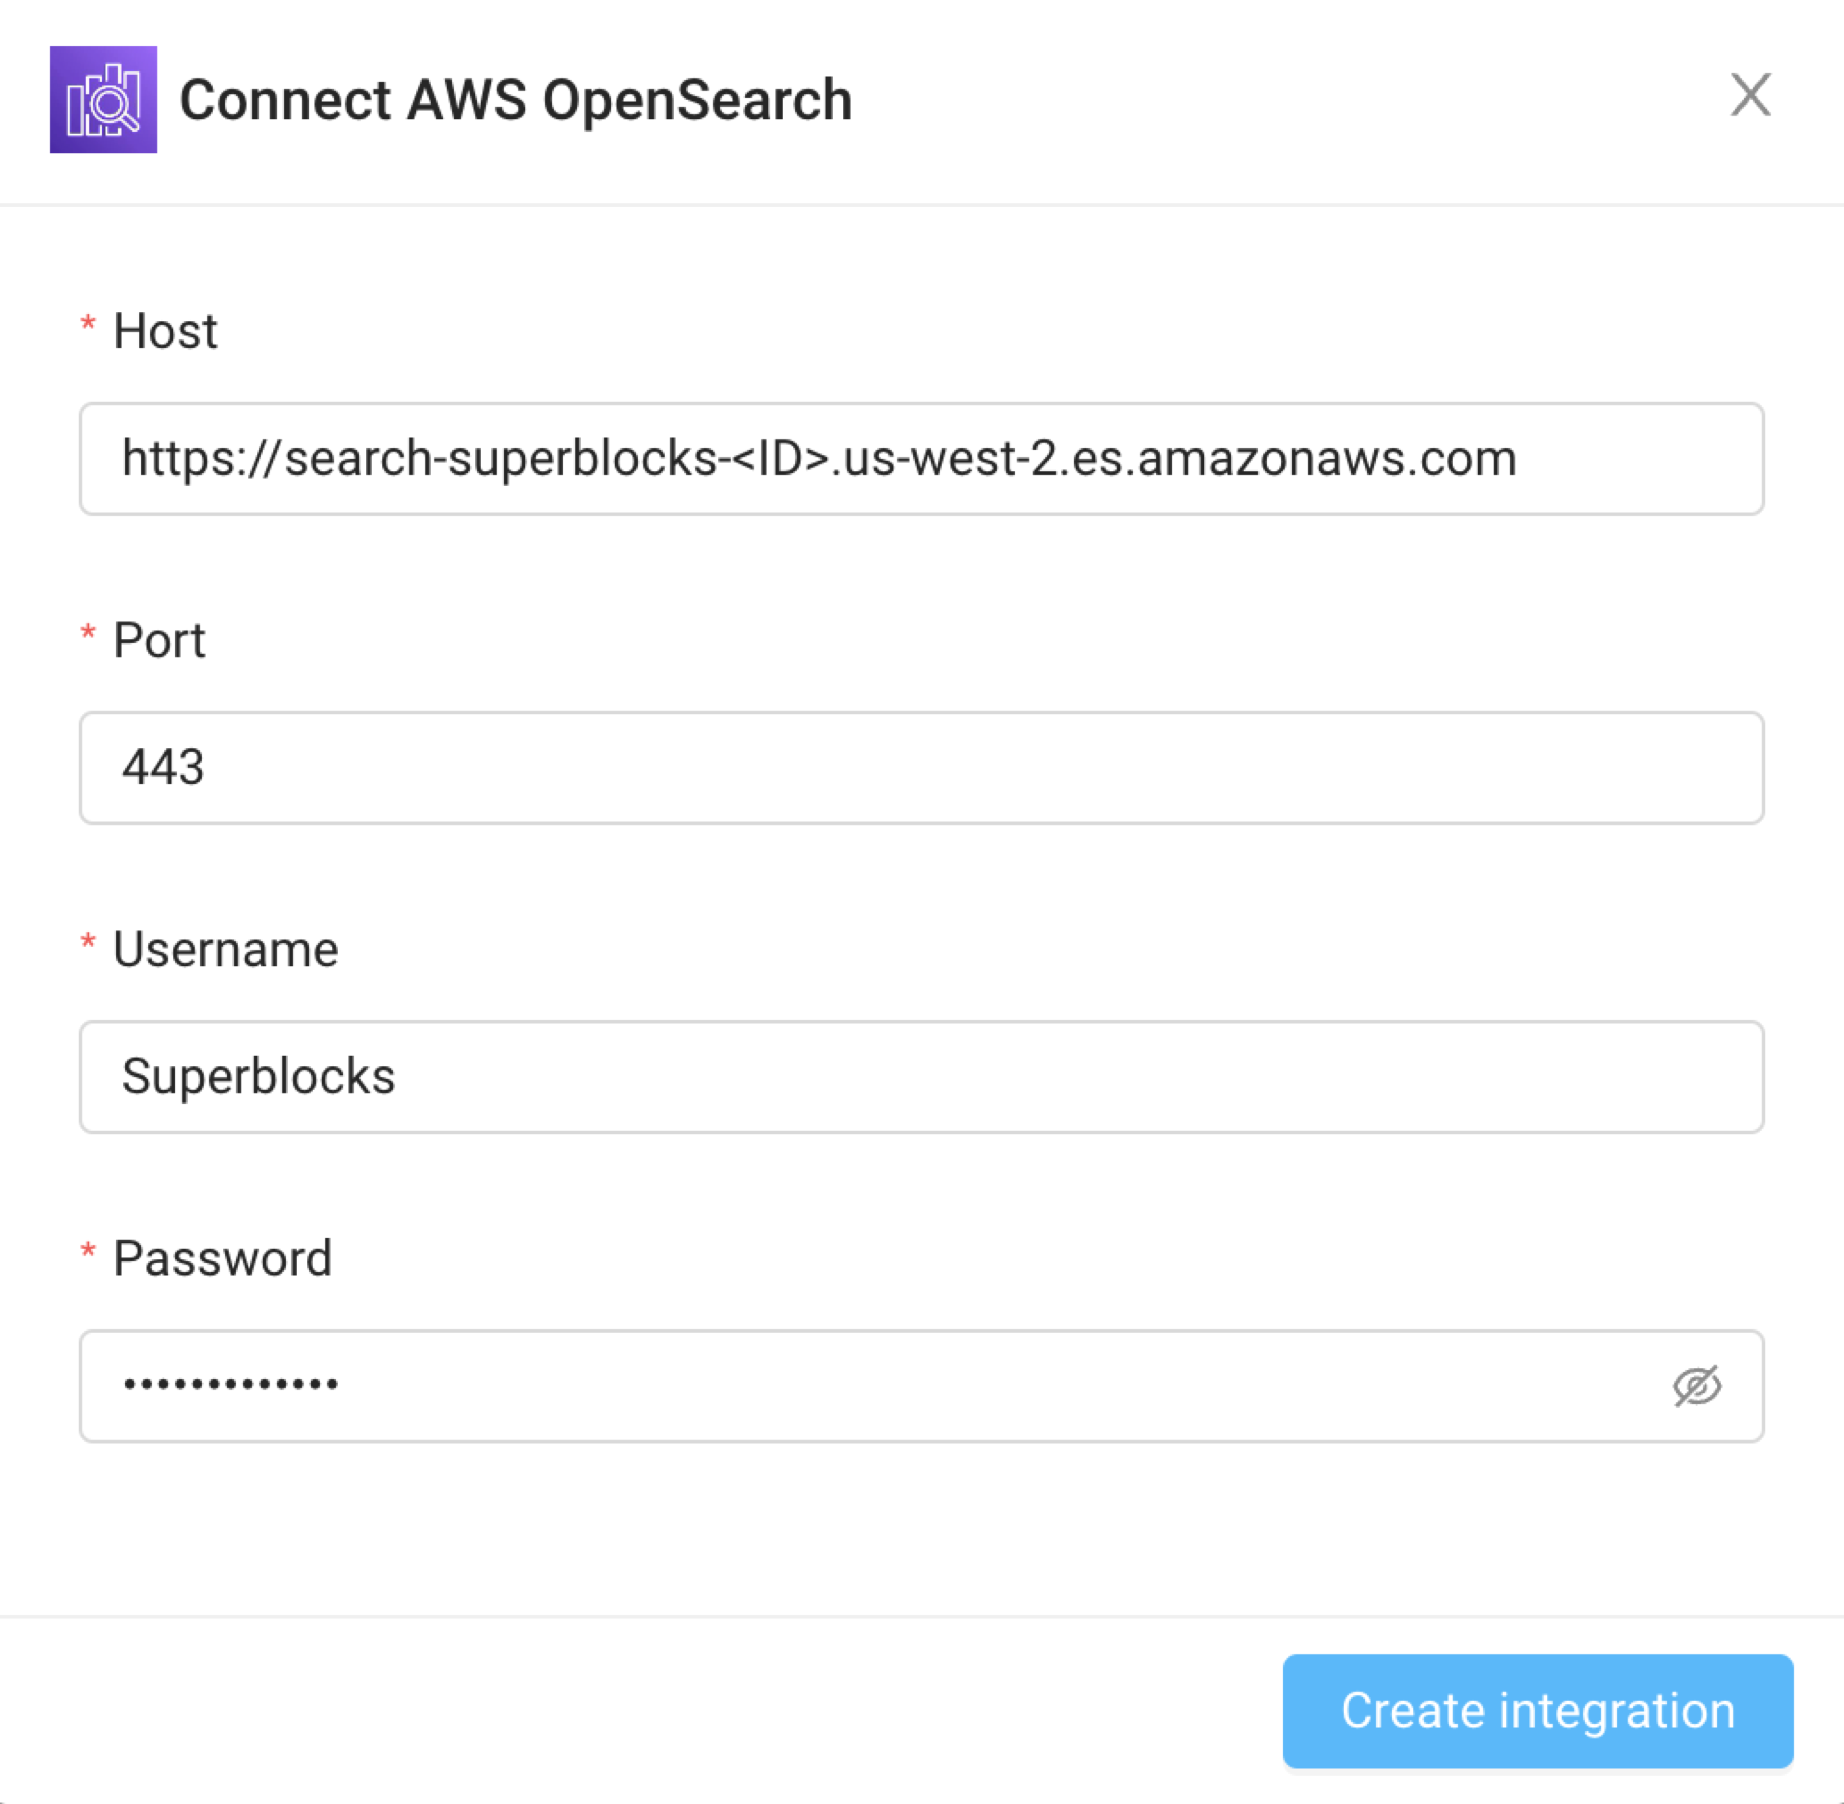Click the Host field label
The height and width of the screenshot is (1804, 1844).
(x=164, y=330)
